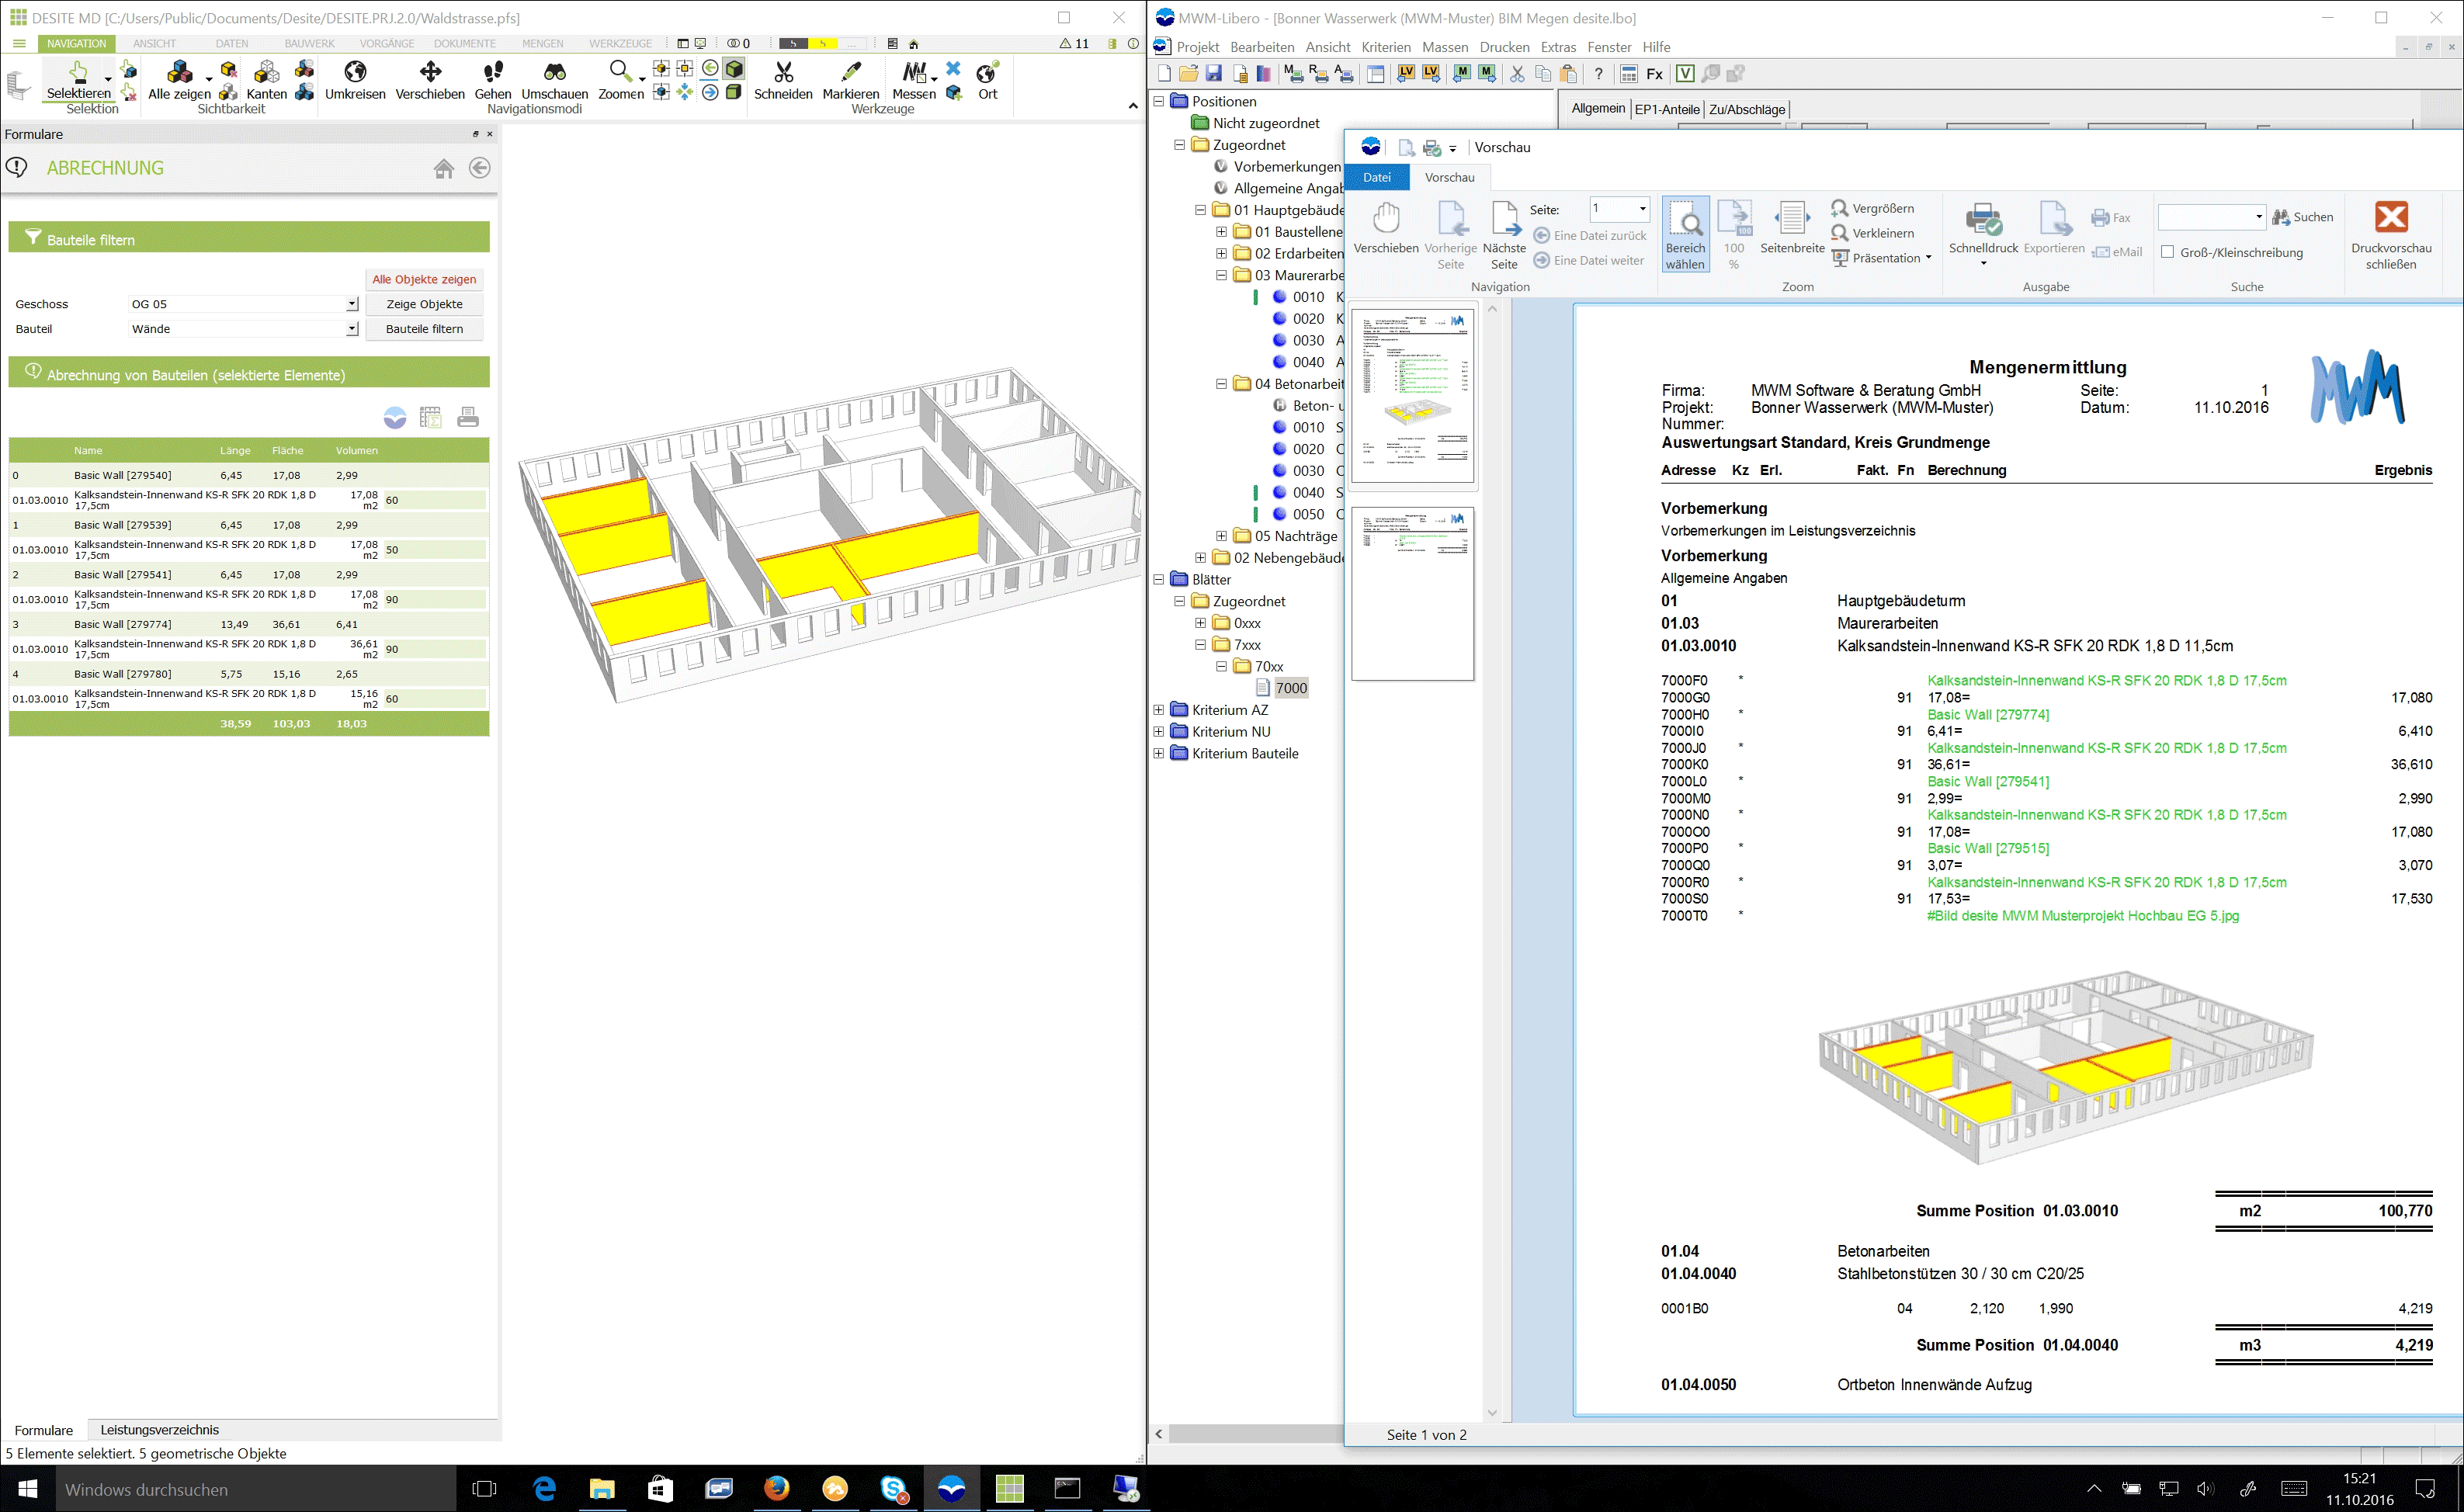
Task: Select Basic Wall [279774] table row
Action: point(249,625)
